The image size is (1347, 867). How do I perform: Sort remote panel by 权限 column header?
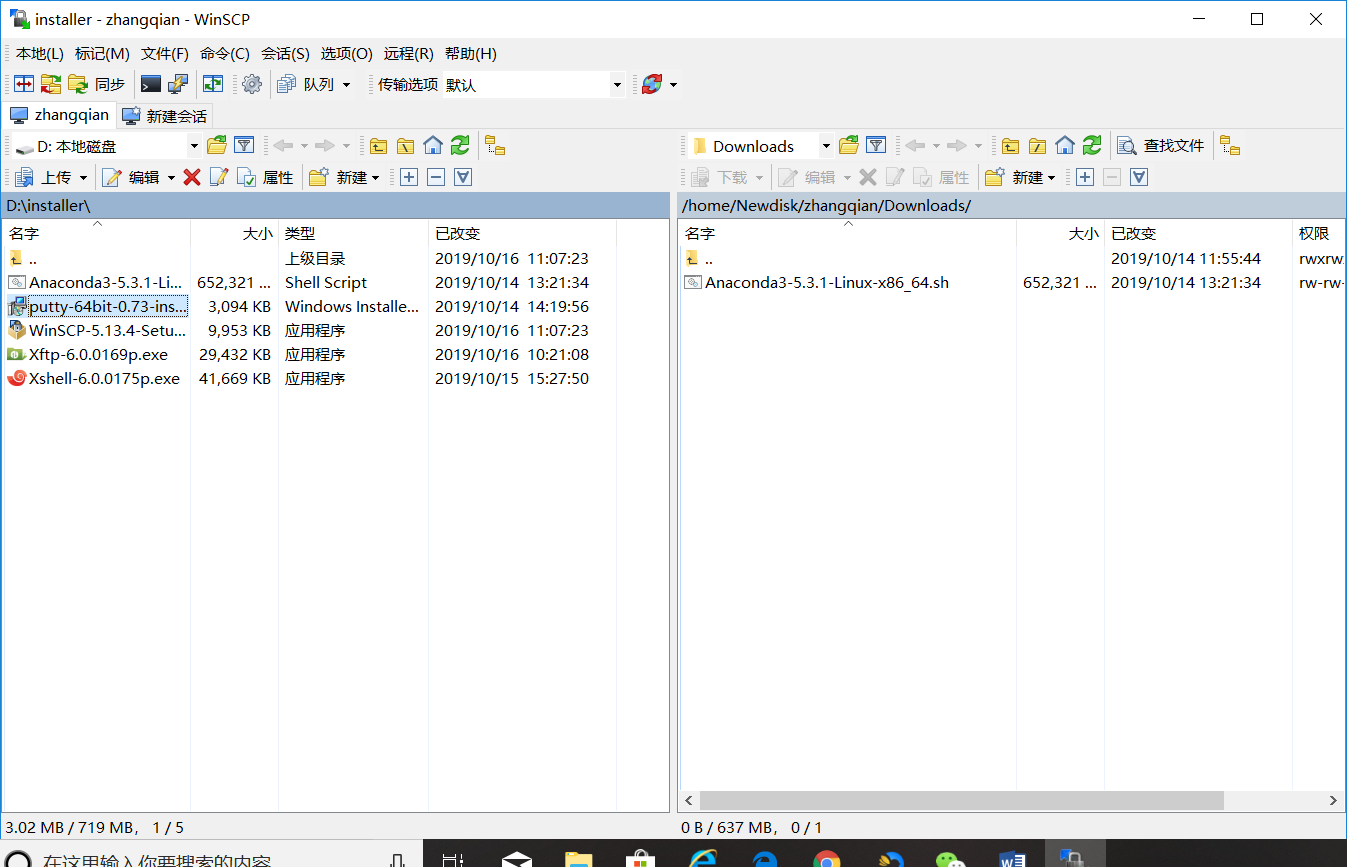coord(1318,233)
